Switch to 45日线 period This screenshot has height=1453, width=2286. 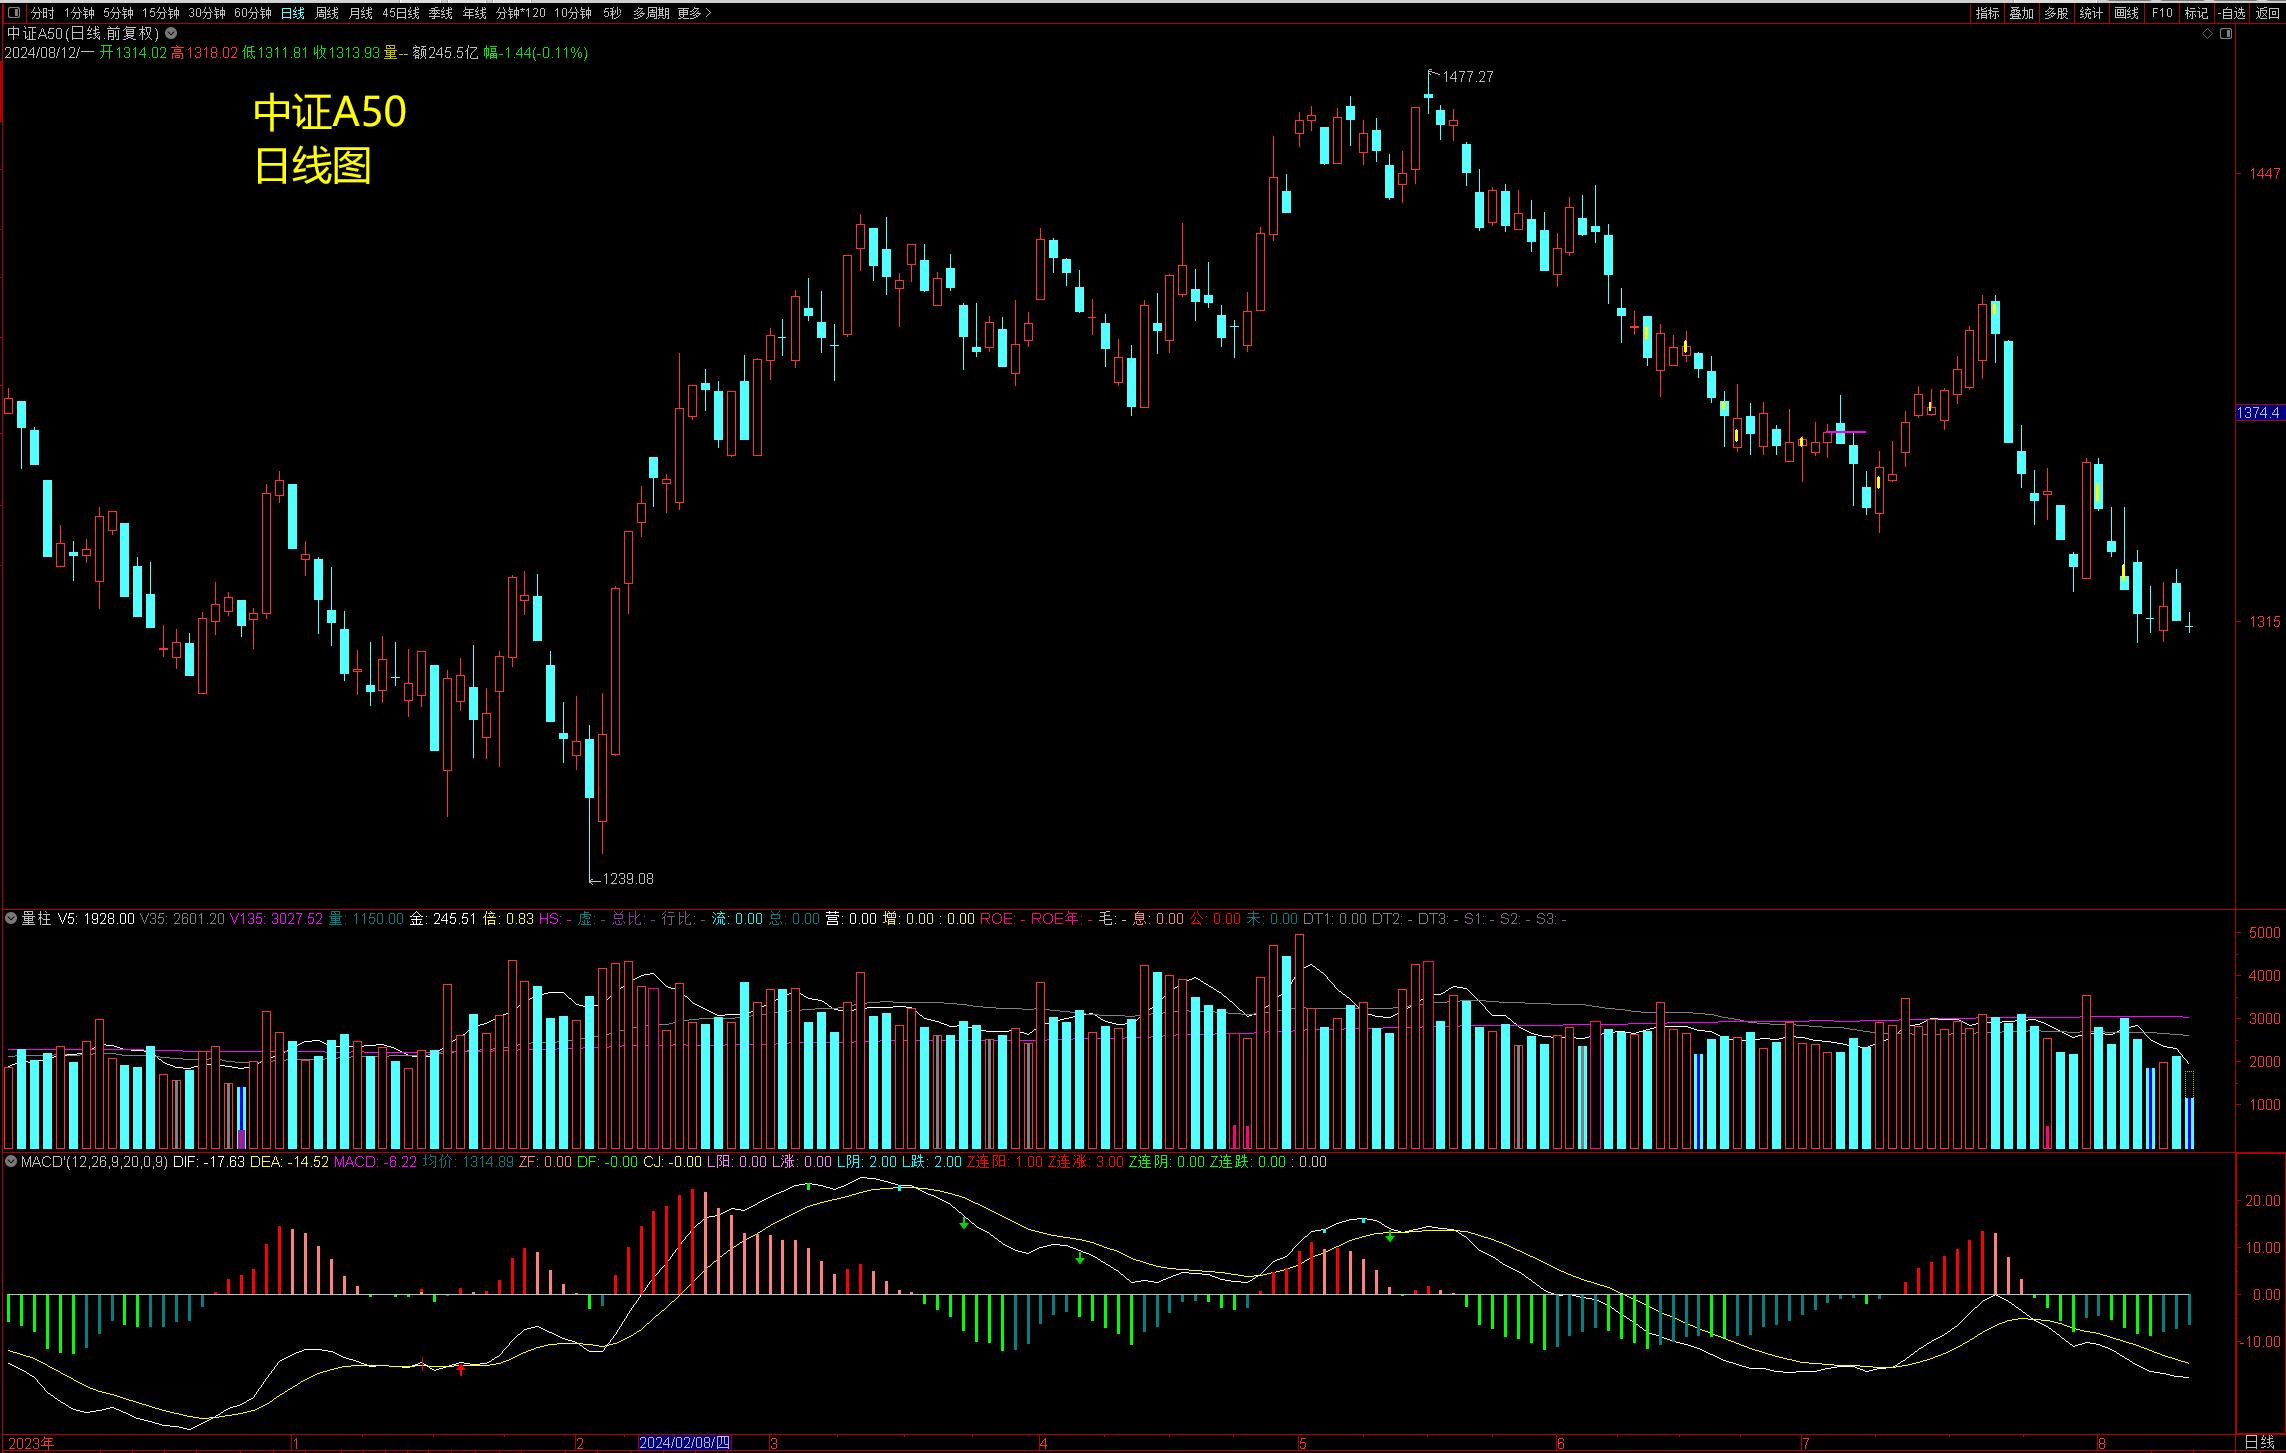point(401,13)
